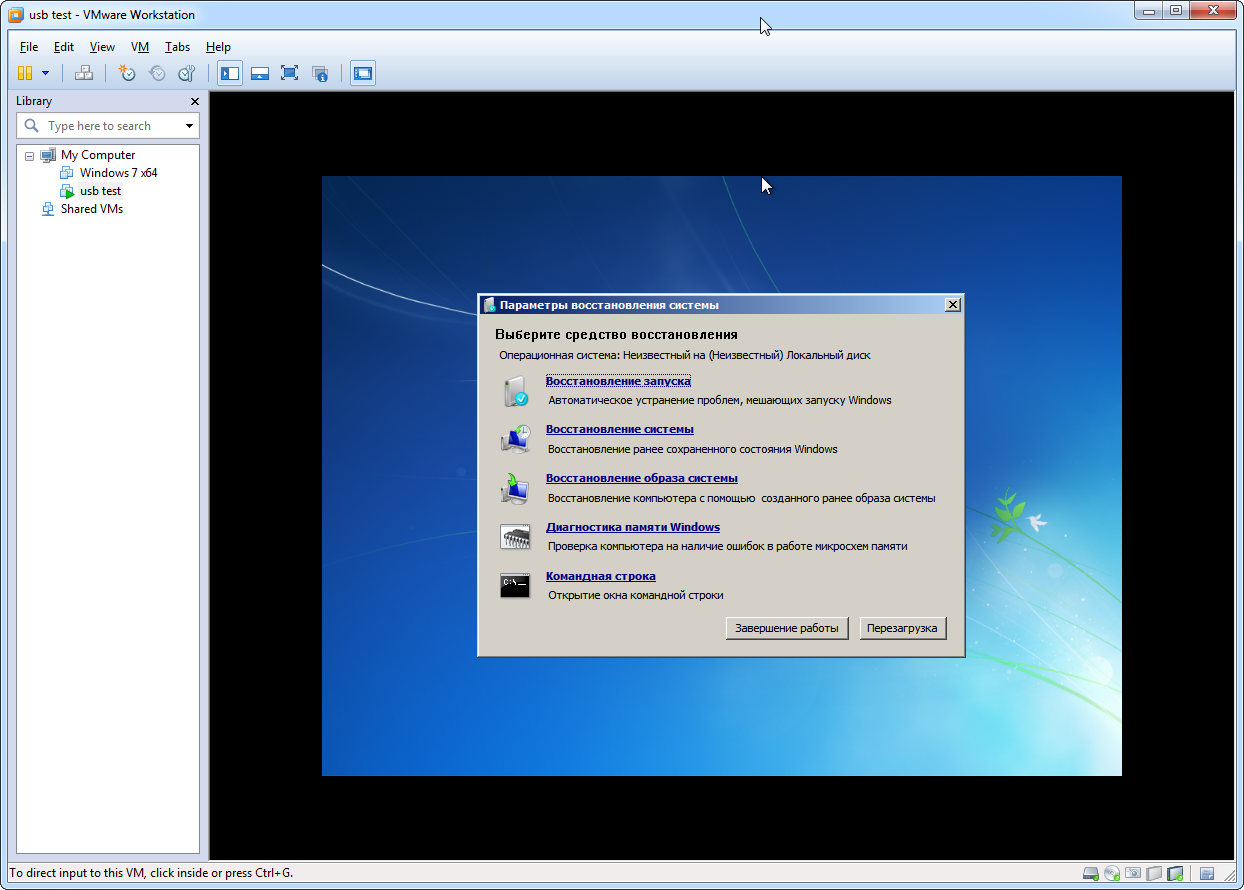This screenshot has height=890, width=1244.
Task: Open the Help menu
Action: click(218, 47)
